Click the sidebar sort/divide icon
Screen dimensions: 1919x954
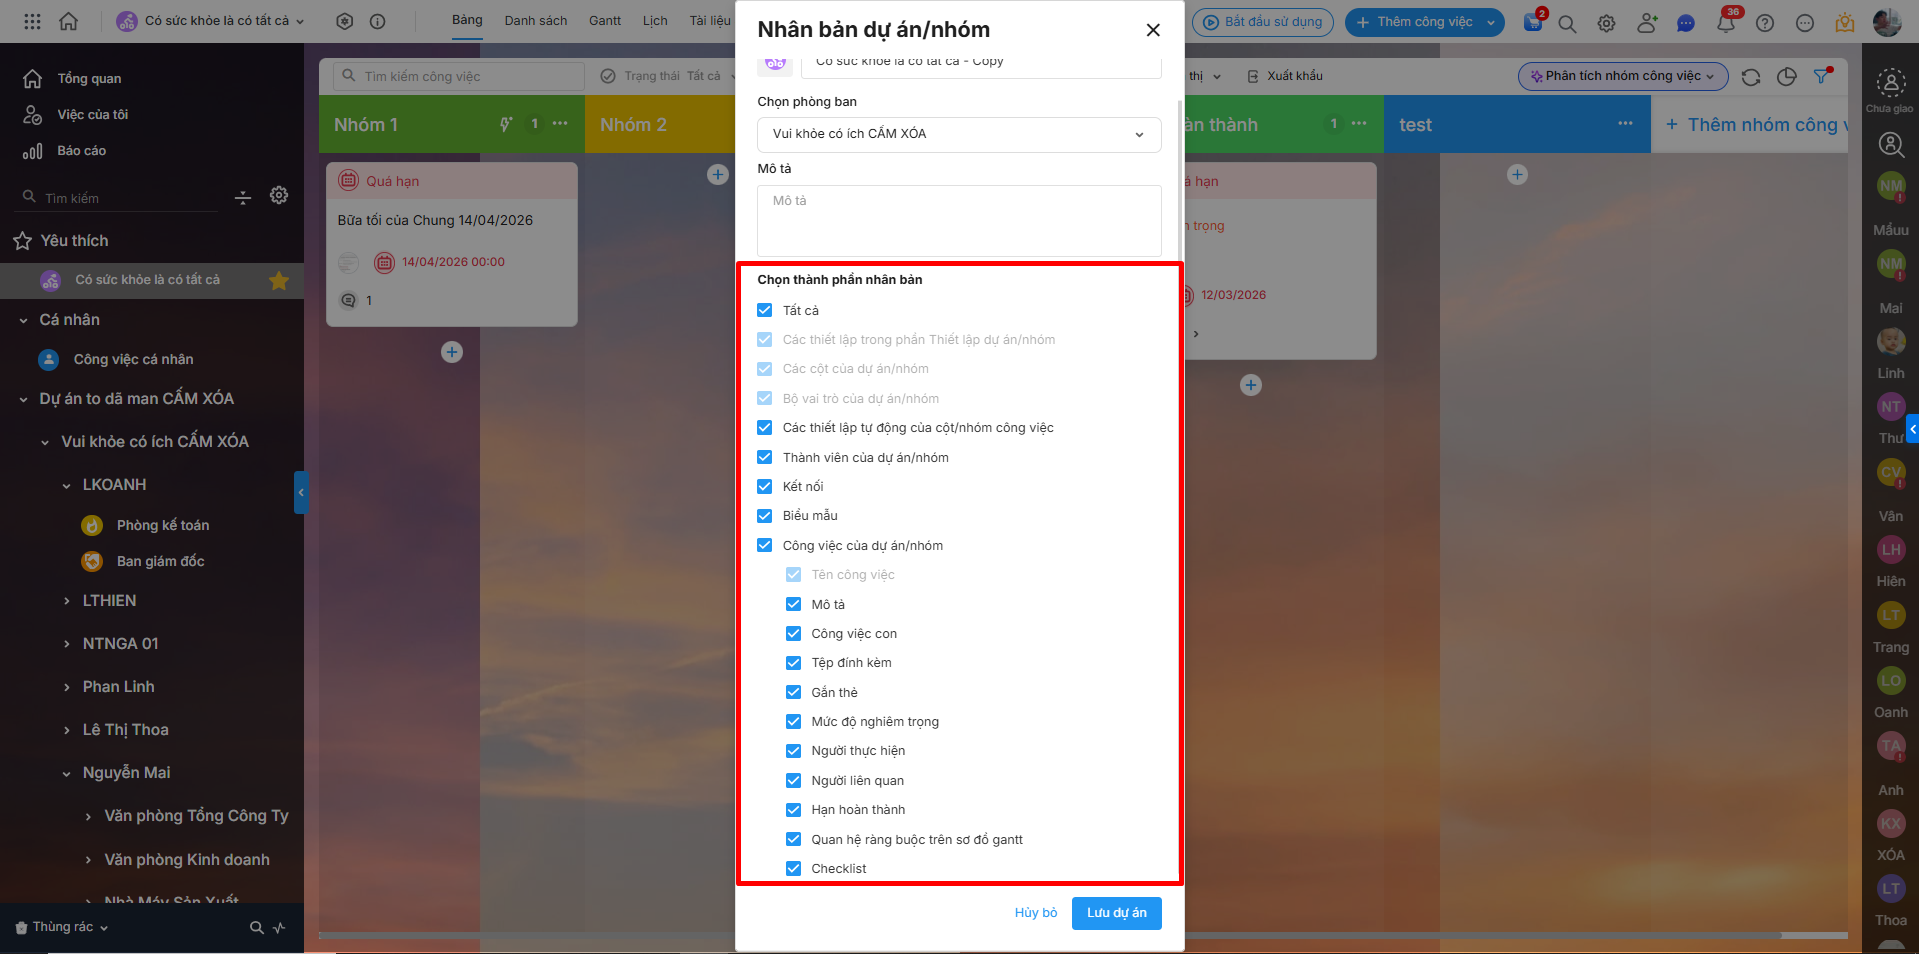[x=243, y=197]
